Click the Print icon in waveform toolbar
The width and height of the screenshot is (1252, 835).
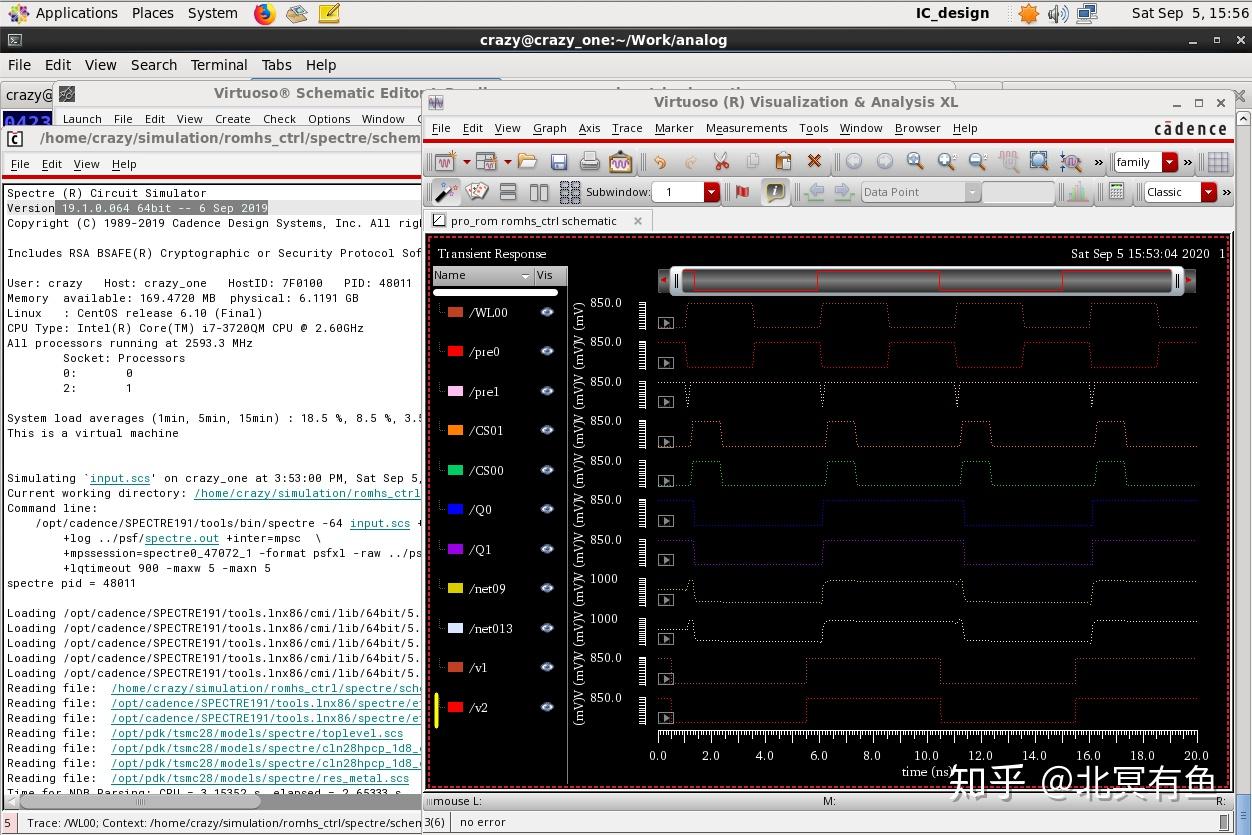coord(590,162)
